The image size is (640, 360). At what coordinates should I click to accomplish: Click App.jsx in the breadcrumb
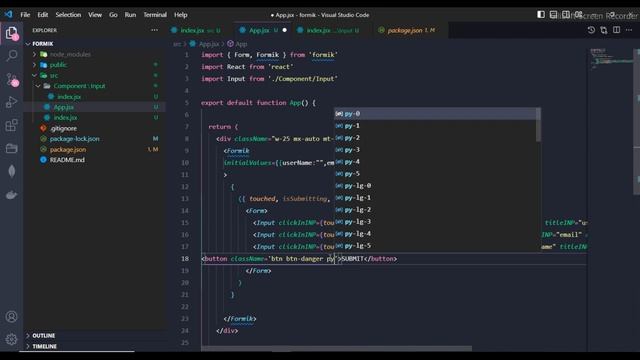tap(204, 44)
